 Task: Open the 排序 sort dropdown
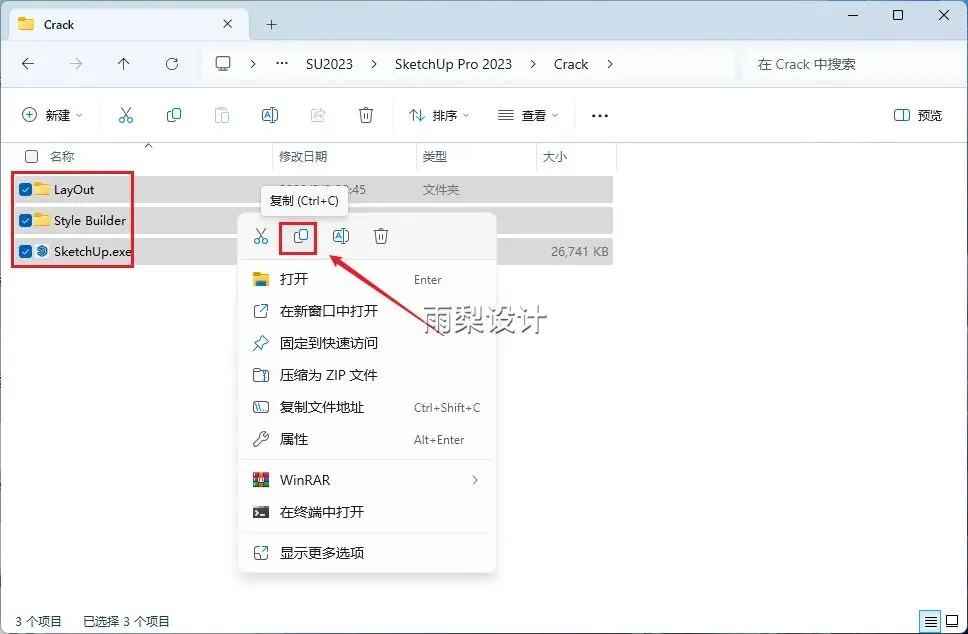(x=439, y=115)
